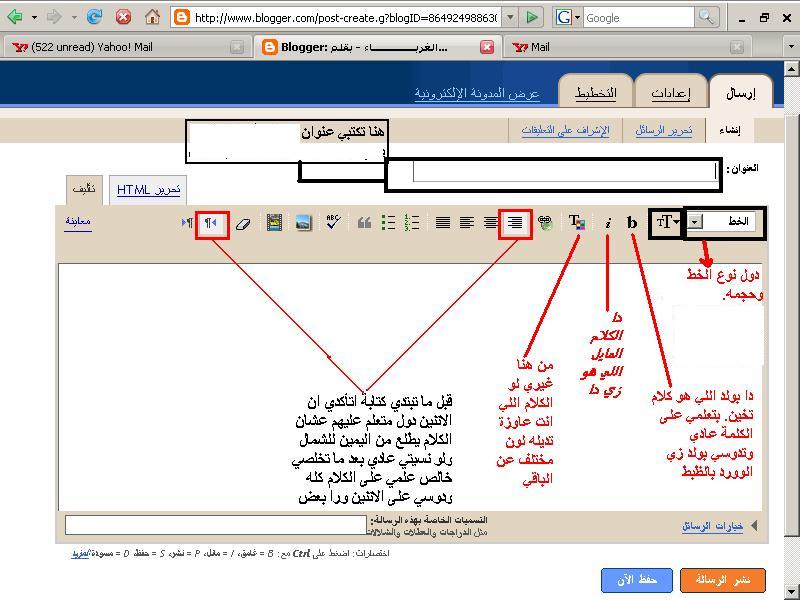800x600 pixels.
Task: Click the نشر الرسالة publish button
Action: pyautogui.click(x=722, y=581)
